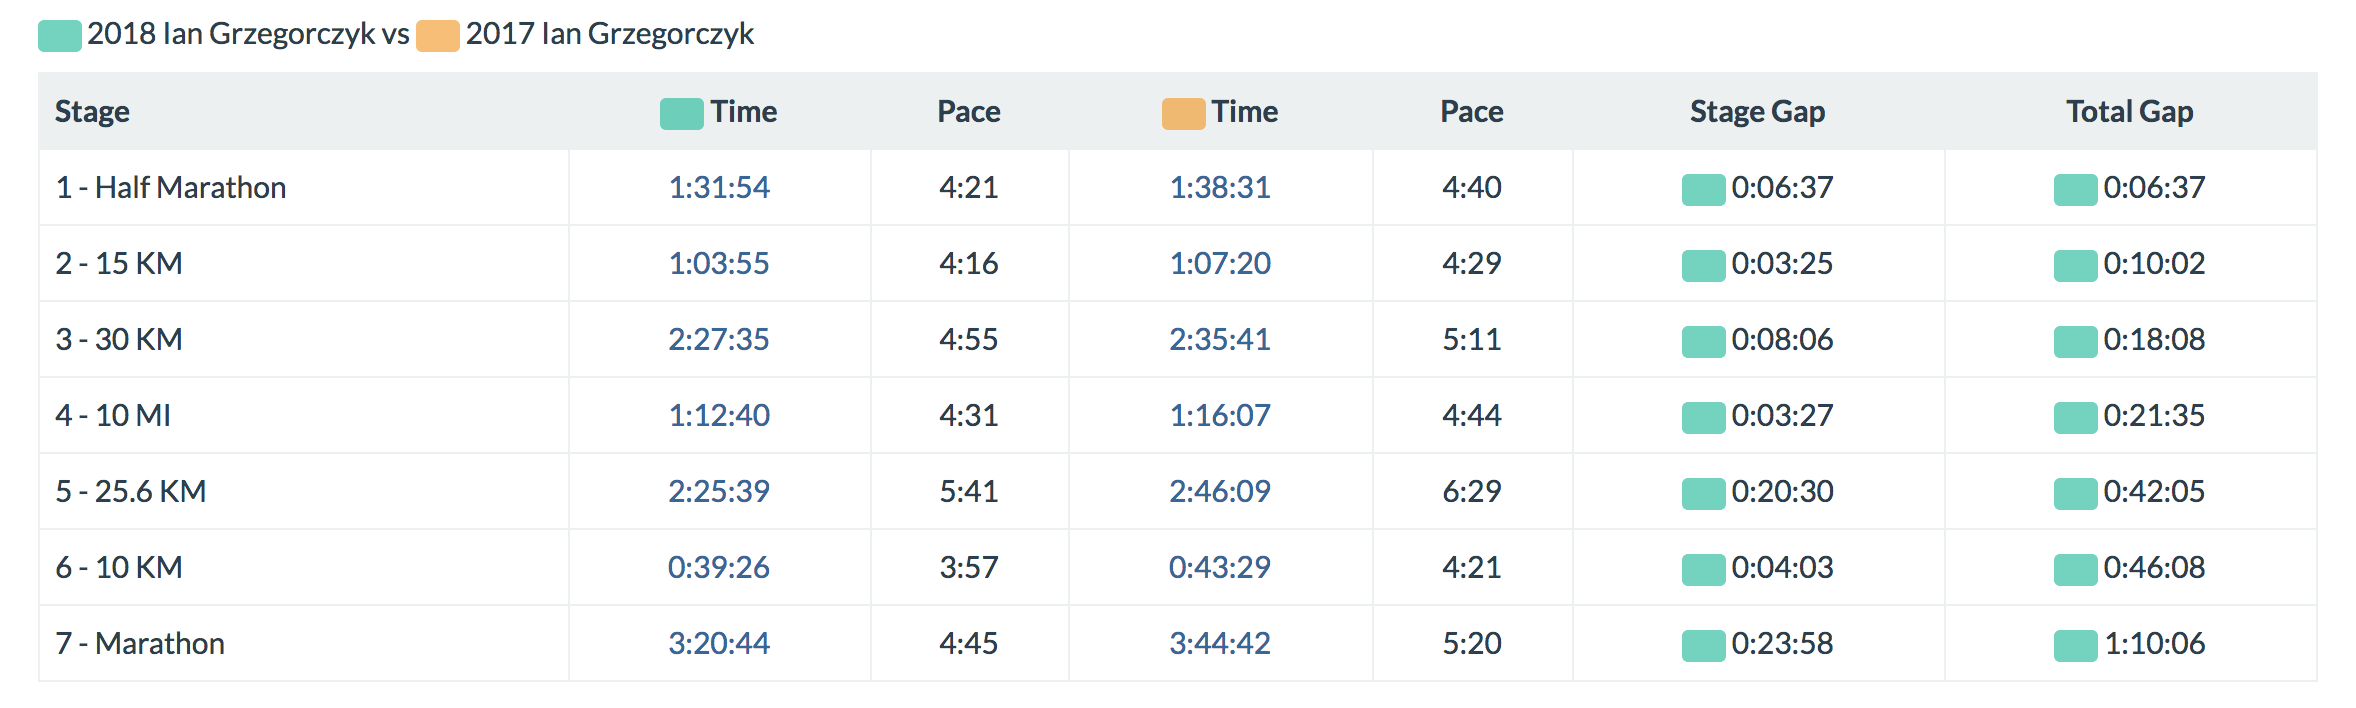Click the teal marker beside total gap 1:10:06
Viewport: 2356px width, 708px height.
click(2075, 646)
